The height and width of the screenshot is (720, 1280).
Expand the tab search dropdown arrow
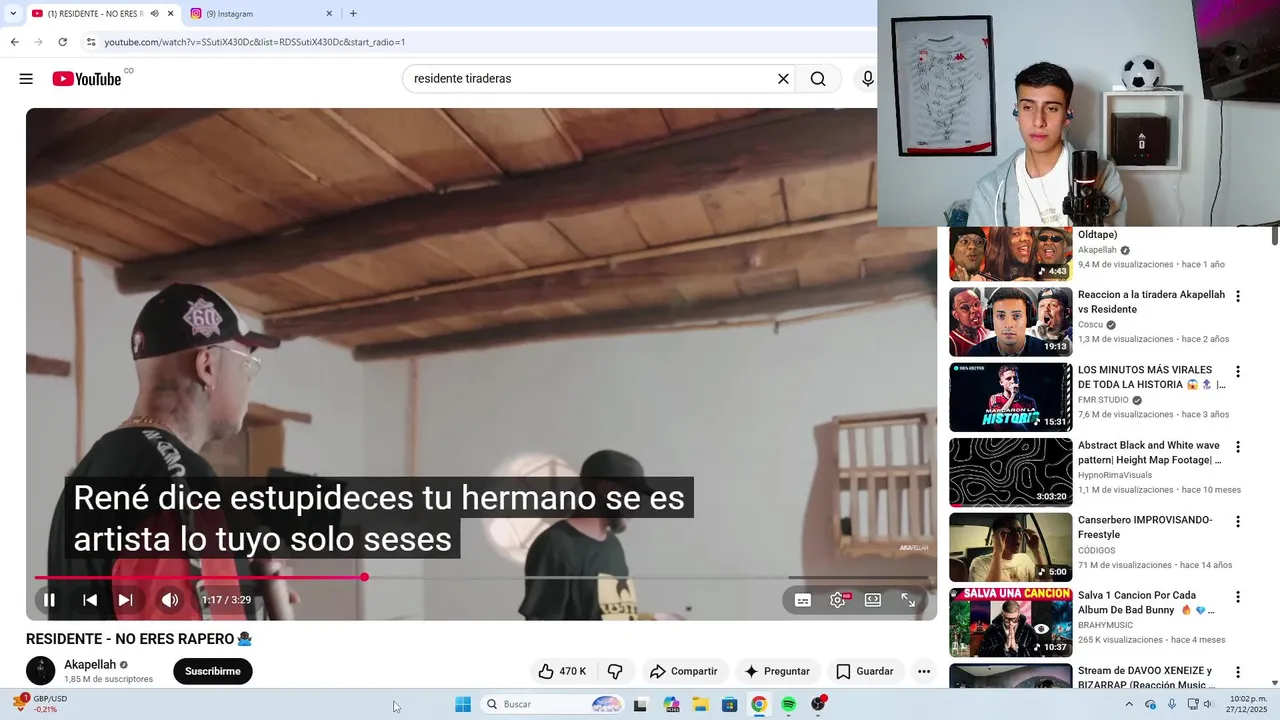tap(12, 13)
